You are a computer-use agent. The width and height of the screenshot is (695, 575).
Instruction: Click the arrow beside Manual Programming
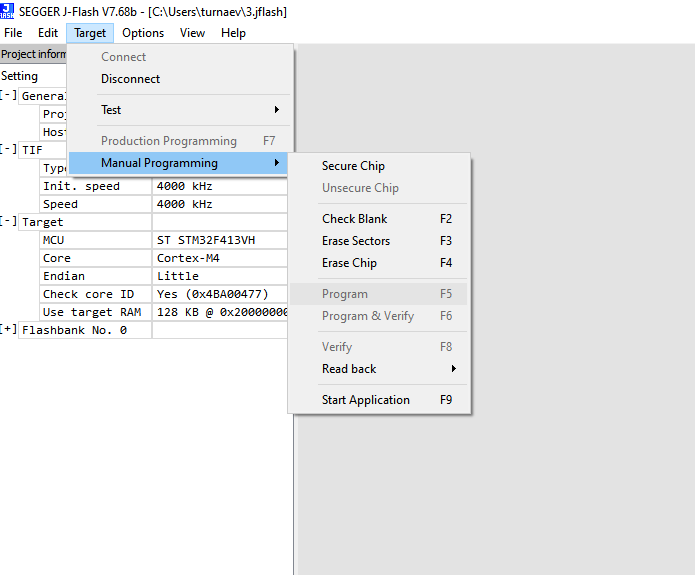tap(277, 163)
